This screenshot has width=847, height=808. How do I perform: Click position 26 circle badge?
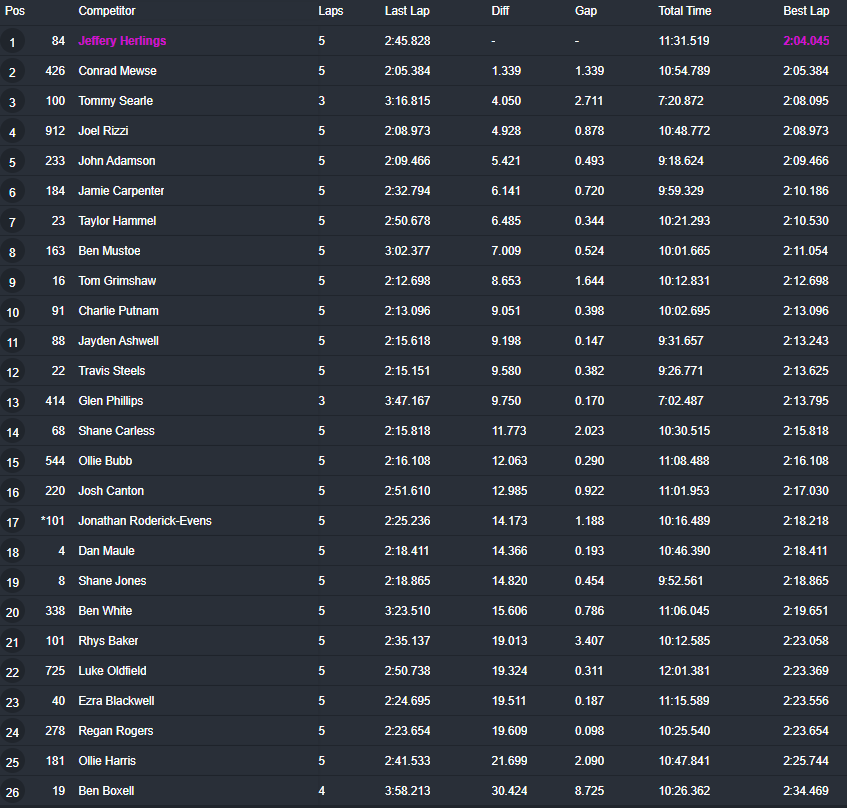[12, 792]
